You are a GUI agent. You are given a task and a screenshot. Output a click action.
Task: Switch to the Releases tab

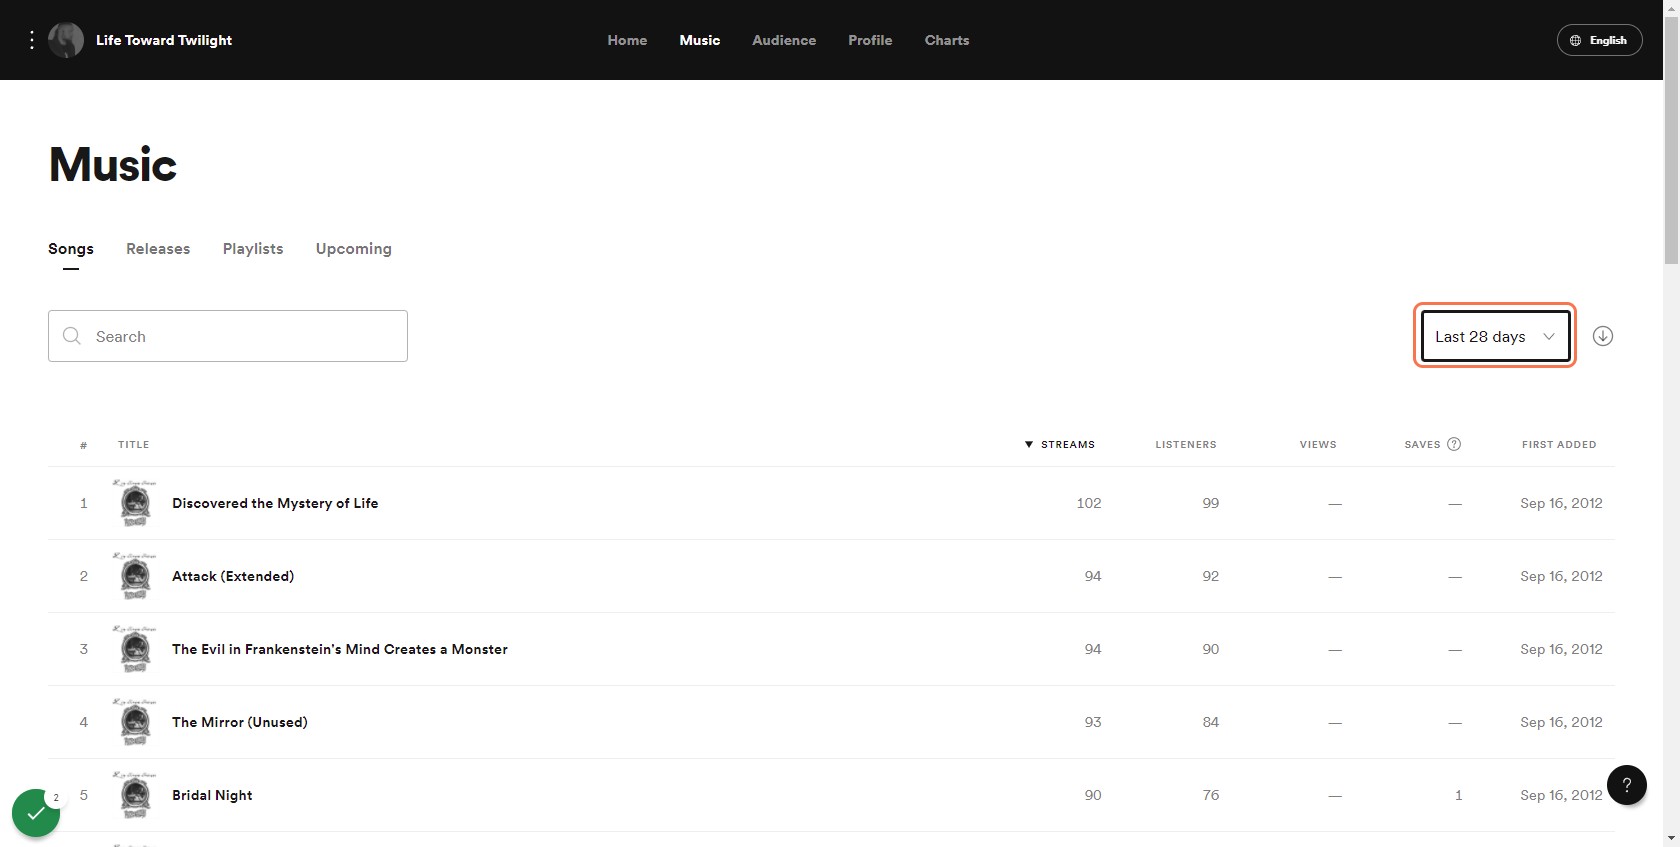[x=158, y=248]
